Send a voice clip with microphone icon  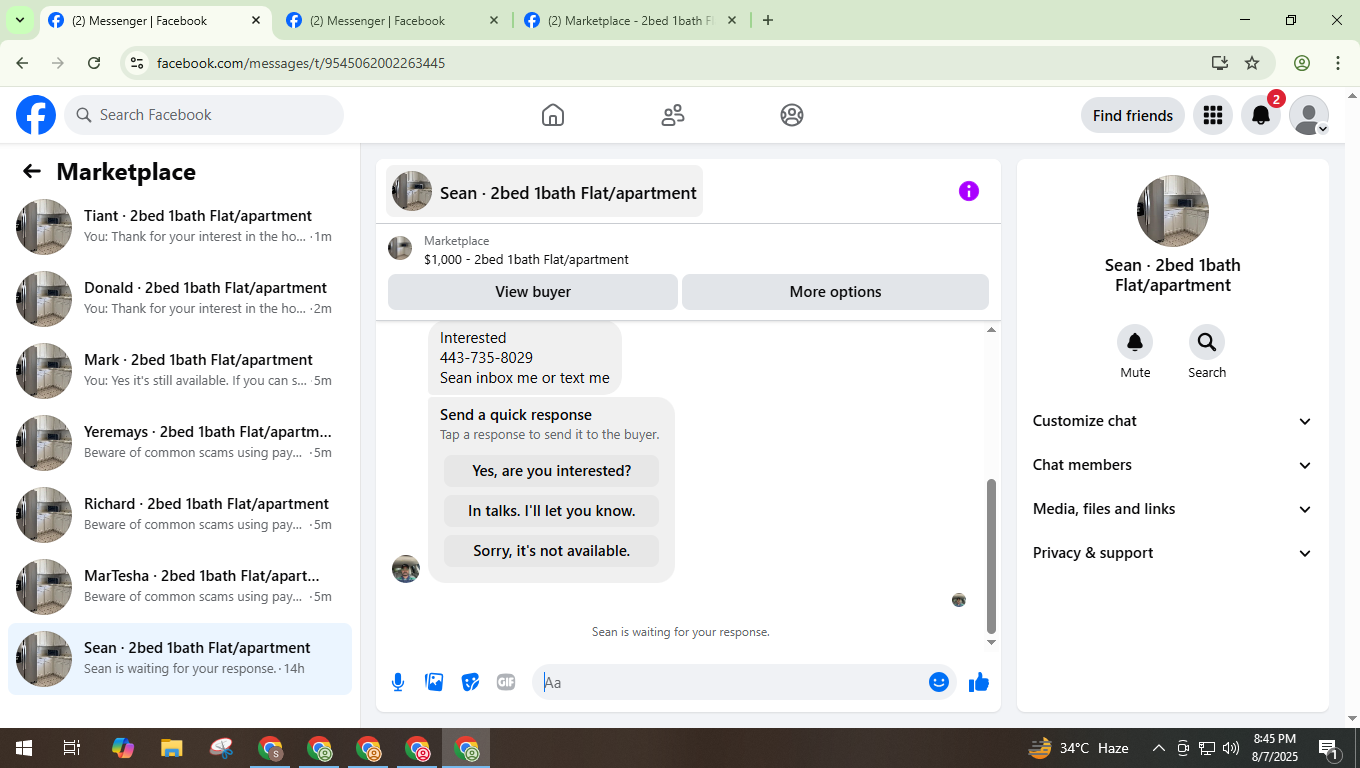[x=398, y=682]
